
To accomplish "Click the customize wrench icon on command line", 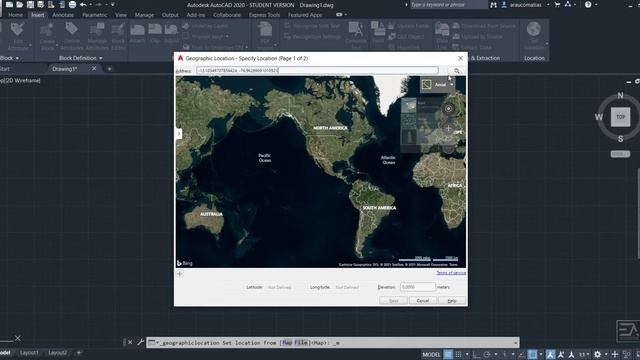I will 140,342.
